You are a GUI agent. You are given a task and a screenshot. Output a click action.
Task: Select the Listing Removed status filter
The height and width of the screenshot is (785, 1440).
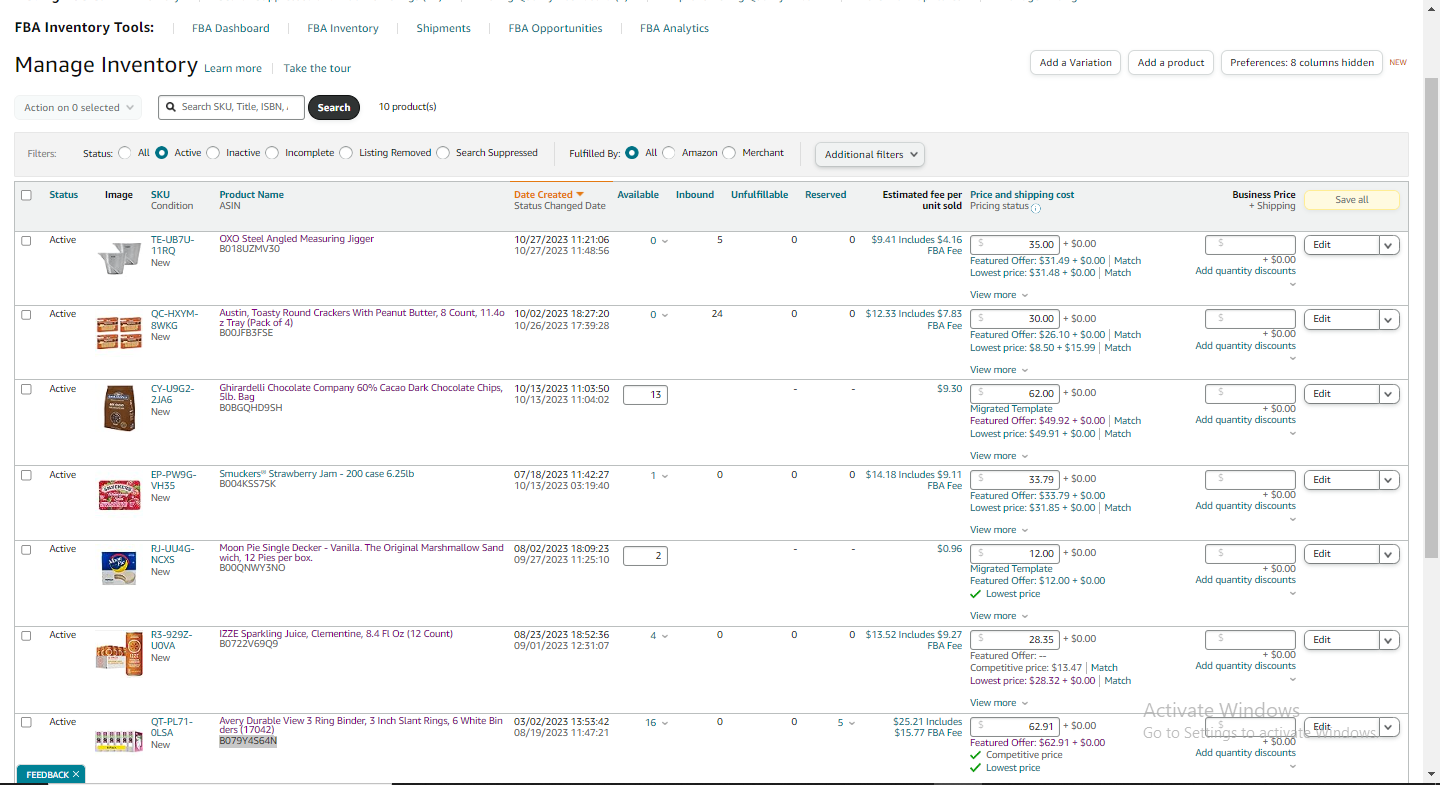[346, 153]
